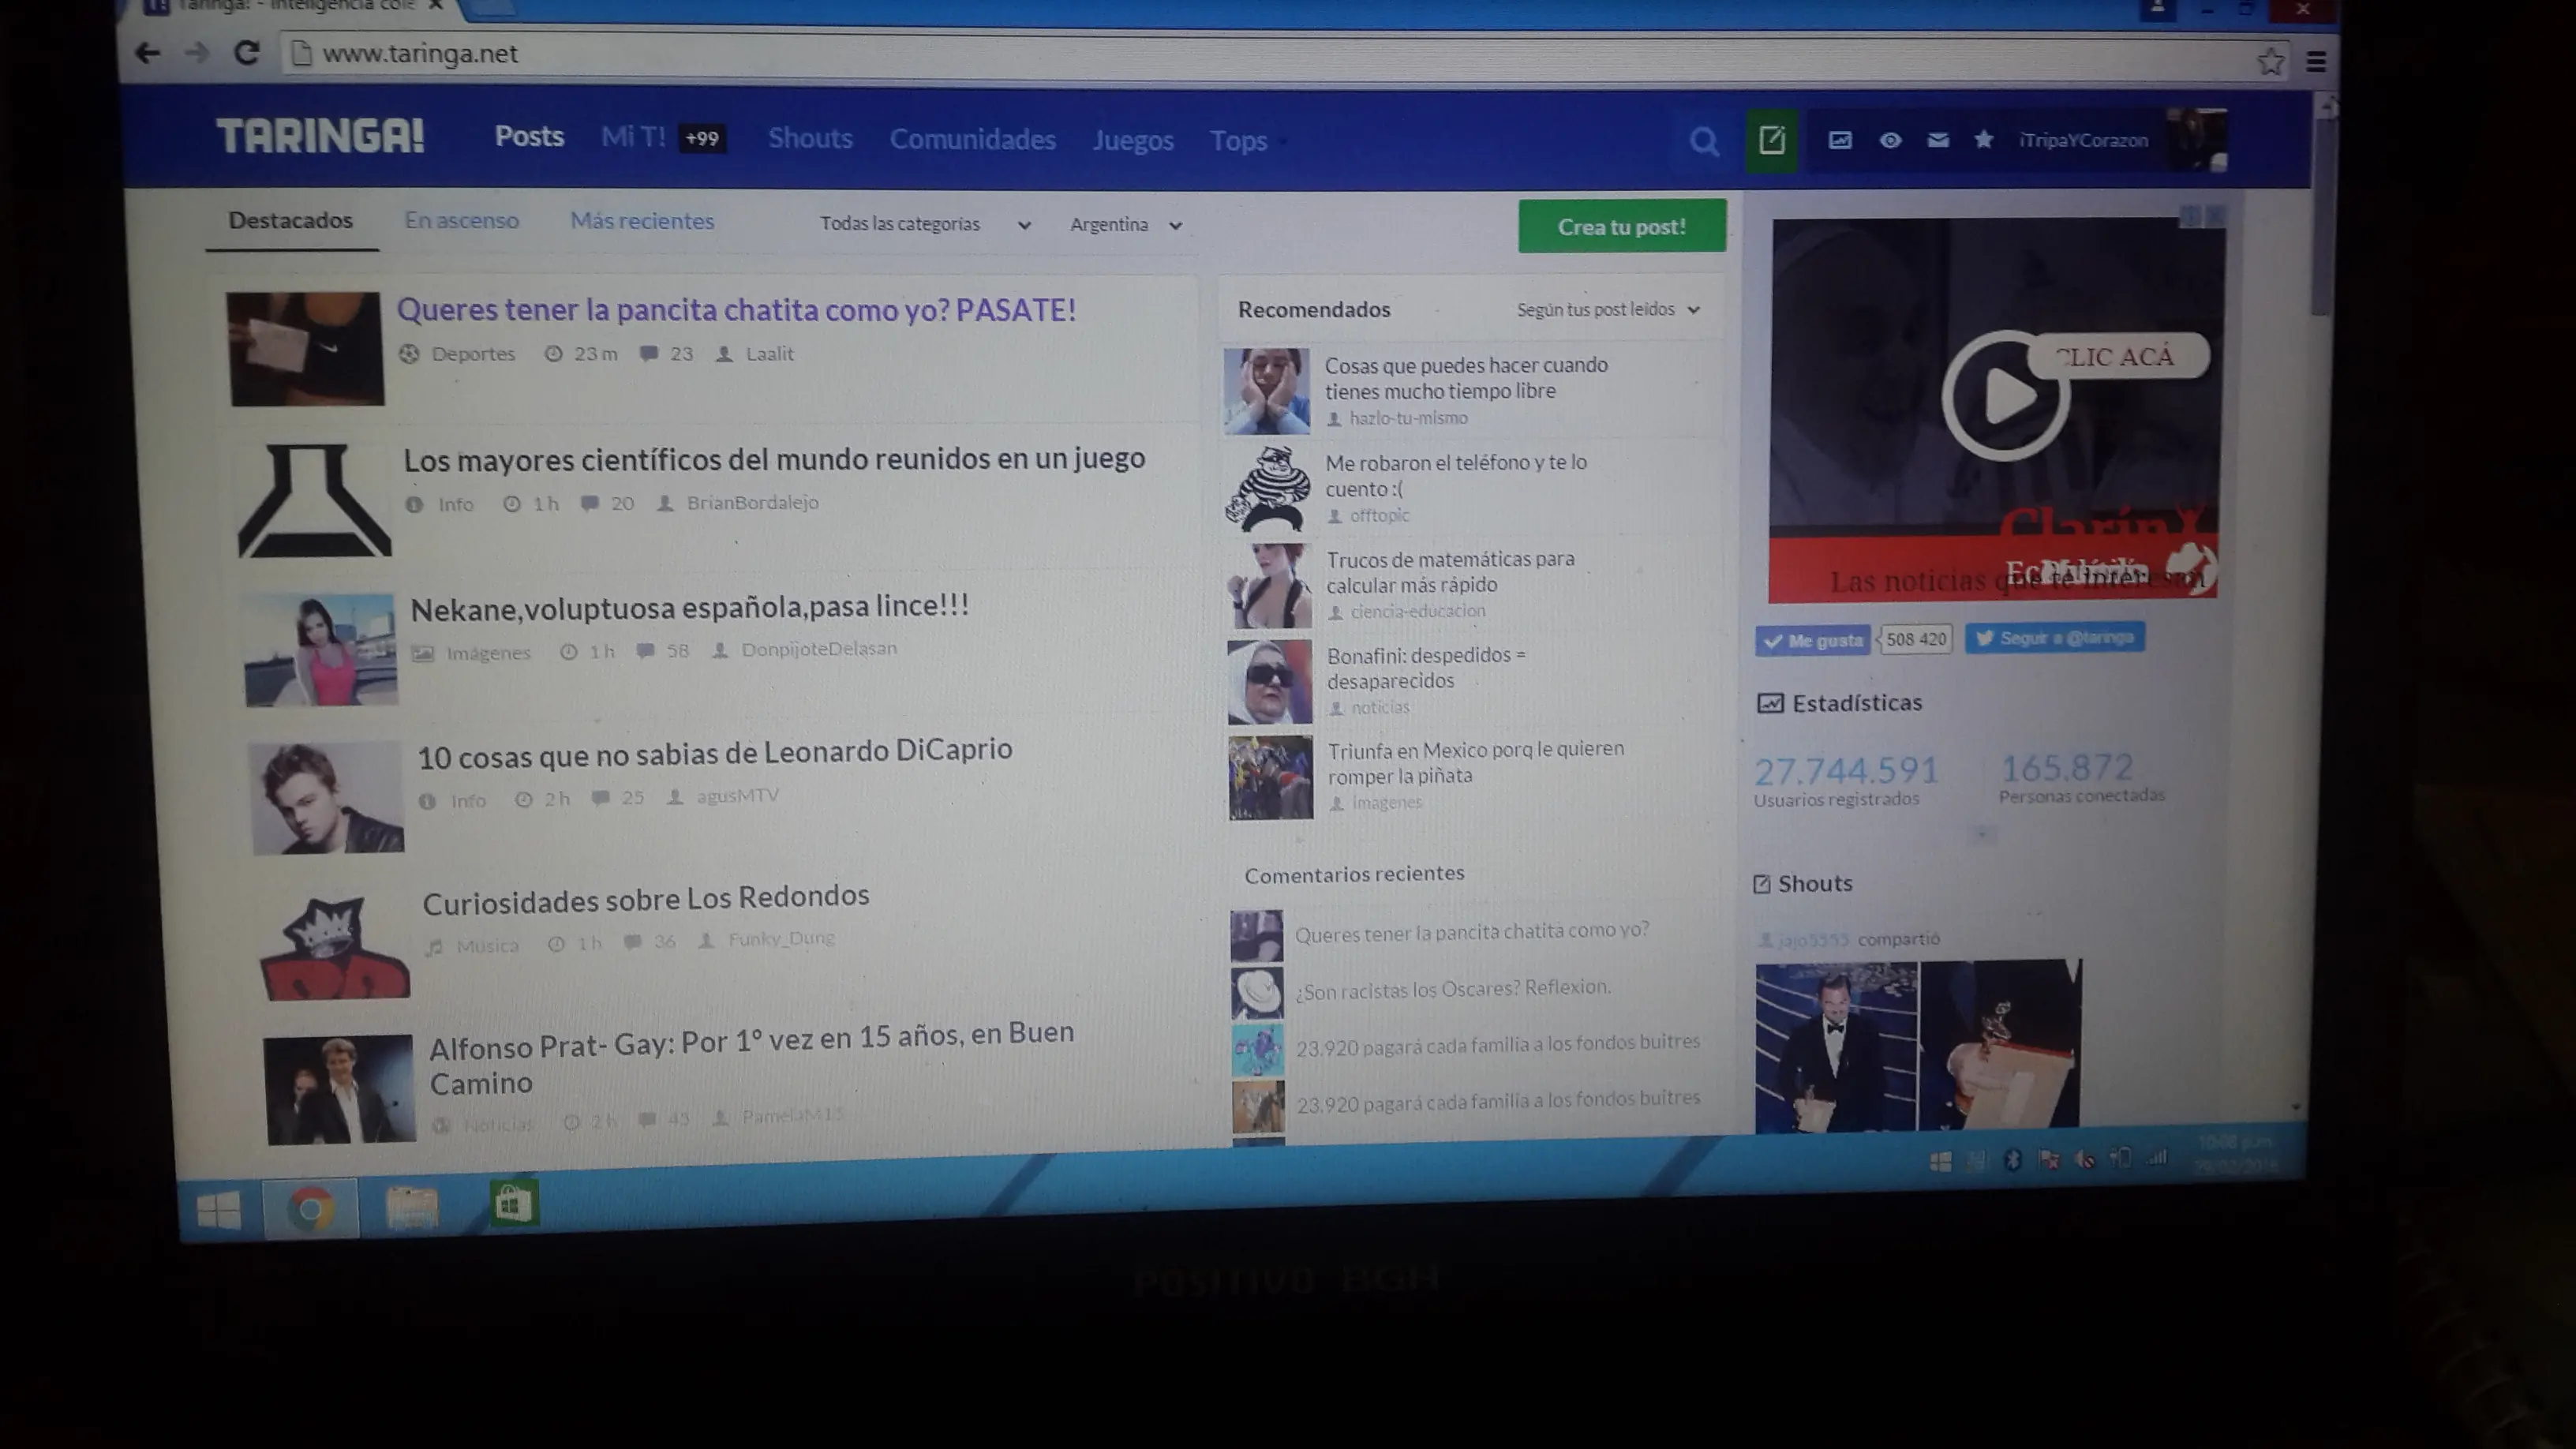Open post 10 cosas de Leonardo DiCaprio
The image size is (2576, 1449).
714,753
